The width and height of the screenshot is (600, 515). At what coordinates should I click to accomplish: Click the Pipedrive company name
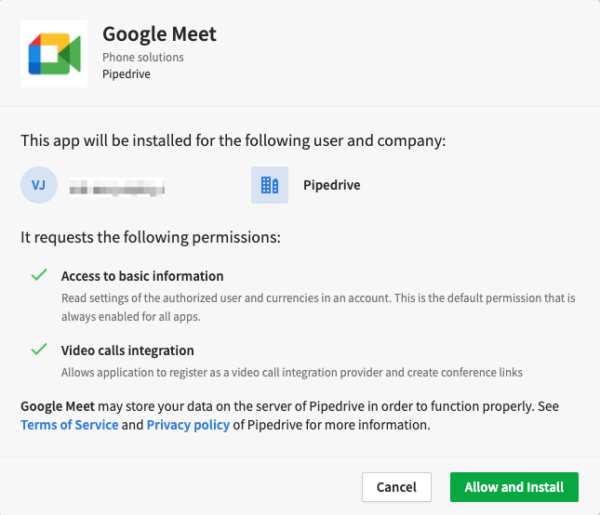[x=332, y=185]
